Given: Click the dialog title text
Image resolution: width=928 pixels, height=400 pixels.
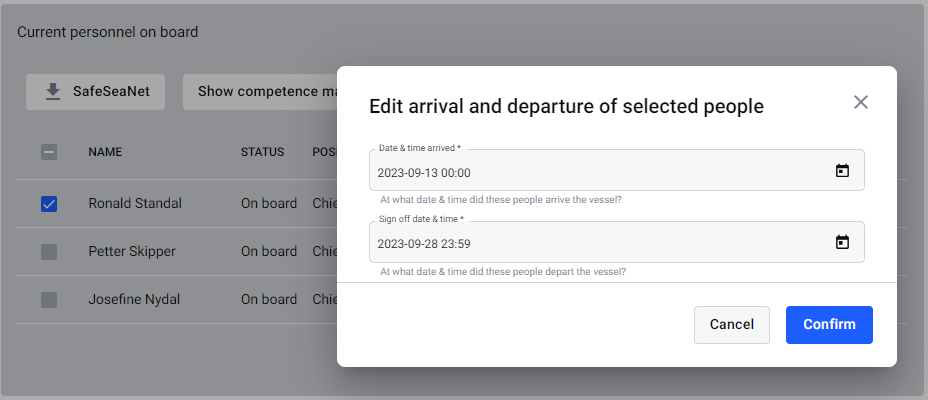Looking at the screenshot, I should click(566, 107).
